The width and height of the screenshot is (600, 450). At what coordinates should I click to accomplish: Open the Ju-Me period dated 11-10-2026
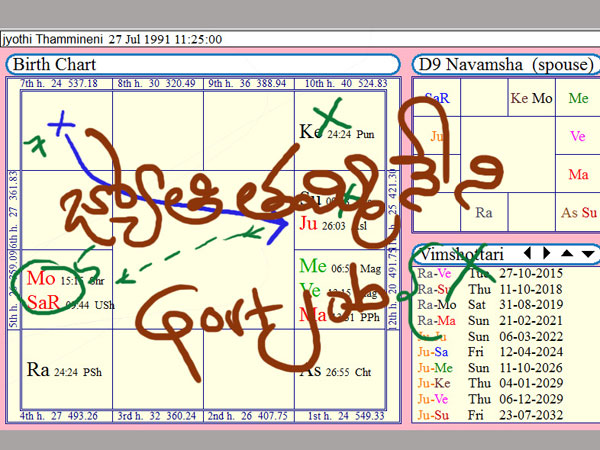pos(505,368)
